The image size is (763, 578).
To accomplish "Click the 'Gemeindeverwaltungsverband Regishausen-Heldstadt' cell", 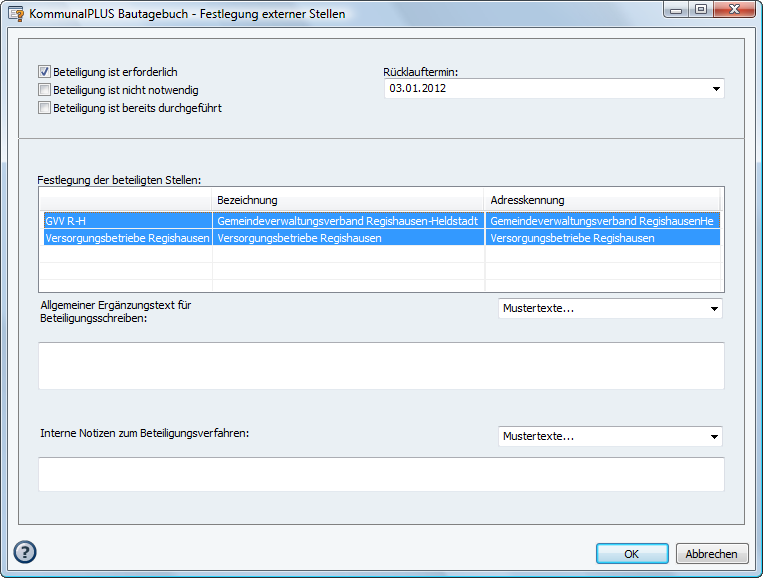I will click(347, 220).
